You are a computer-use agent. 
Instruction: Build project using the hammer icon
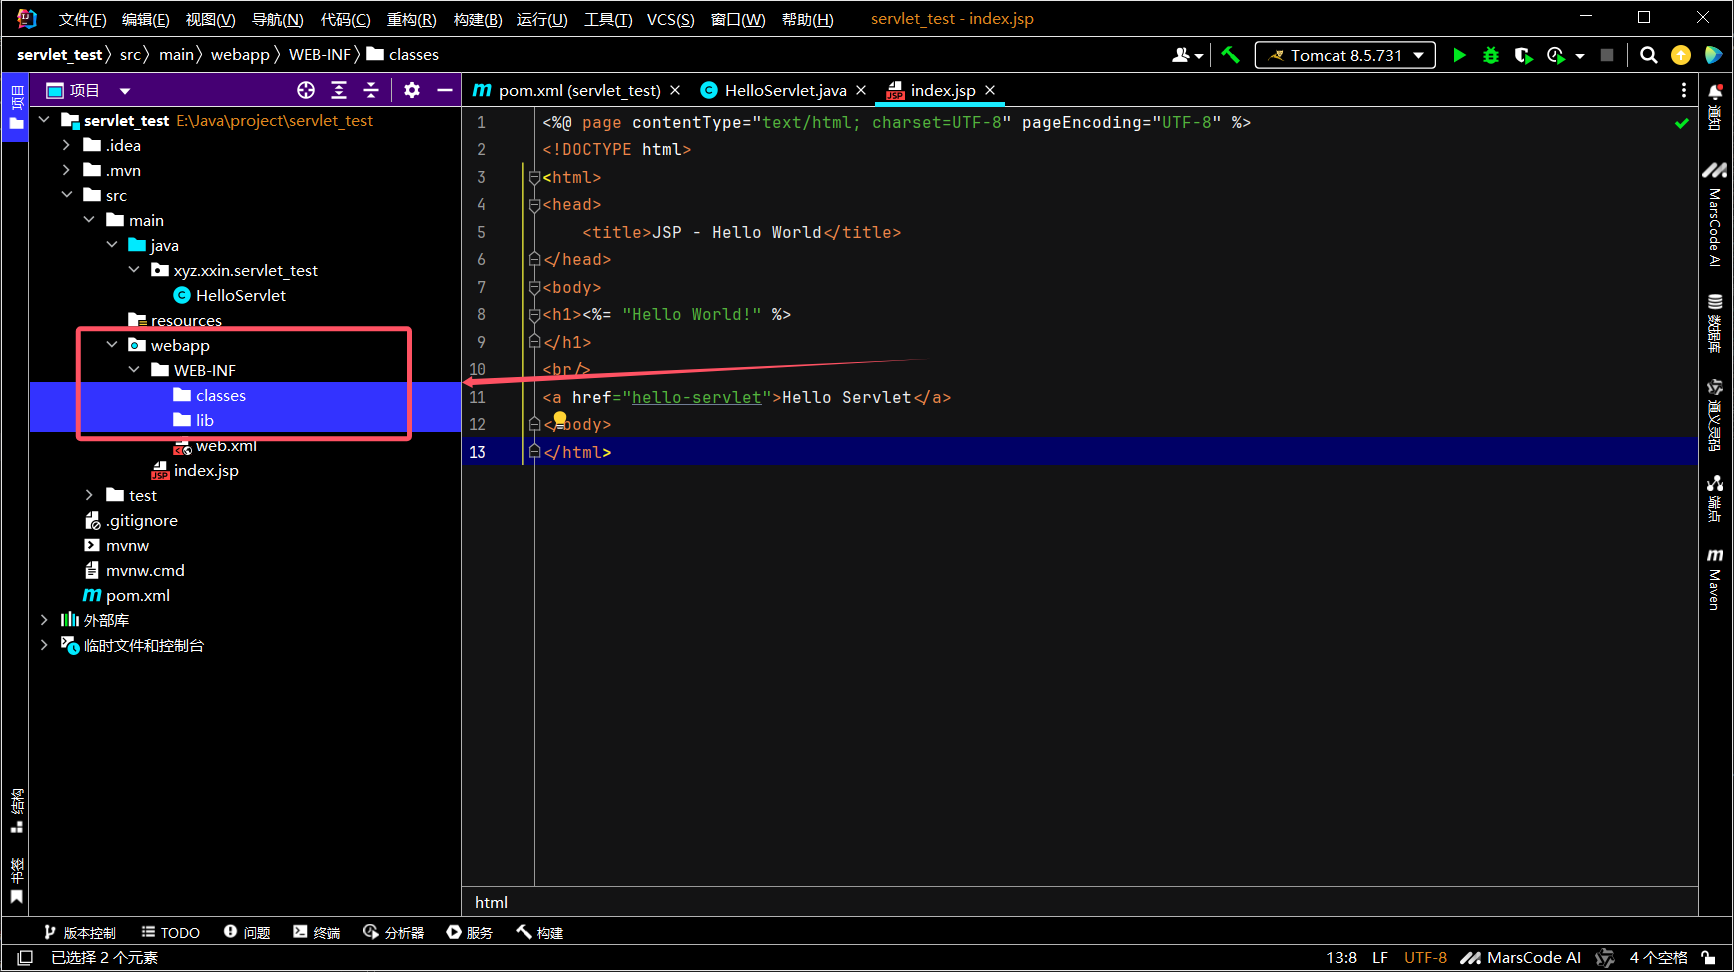click(1230, 56)
